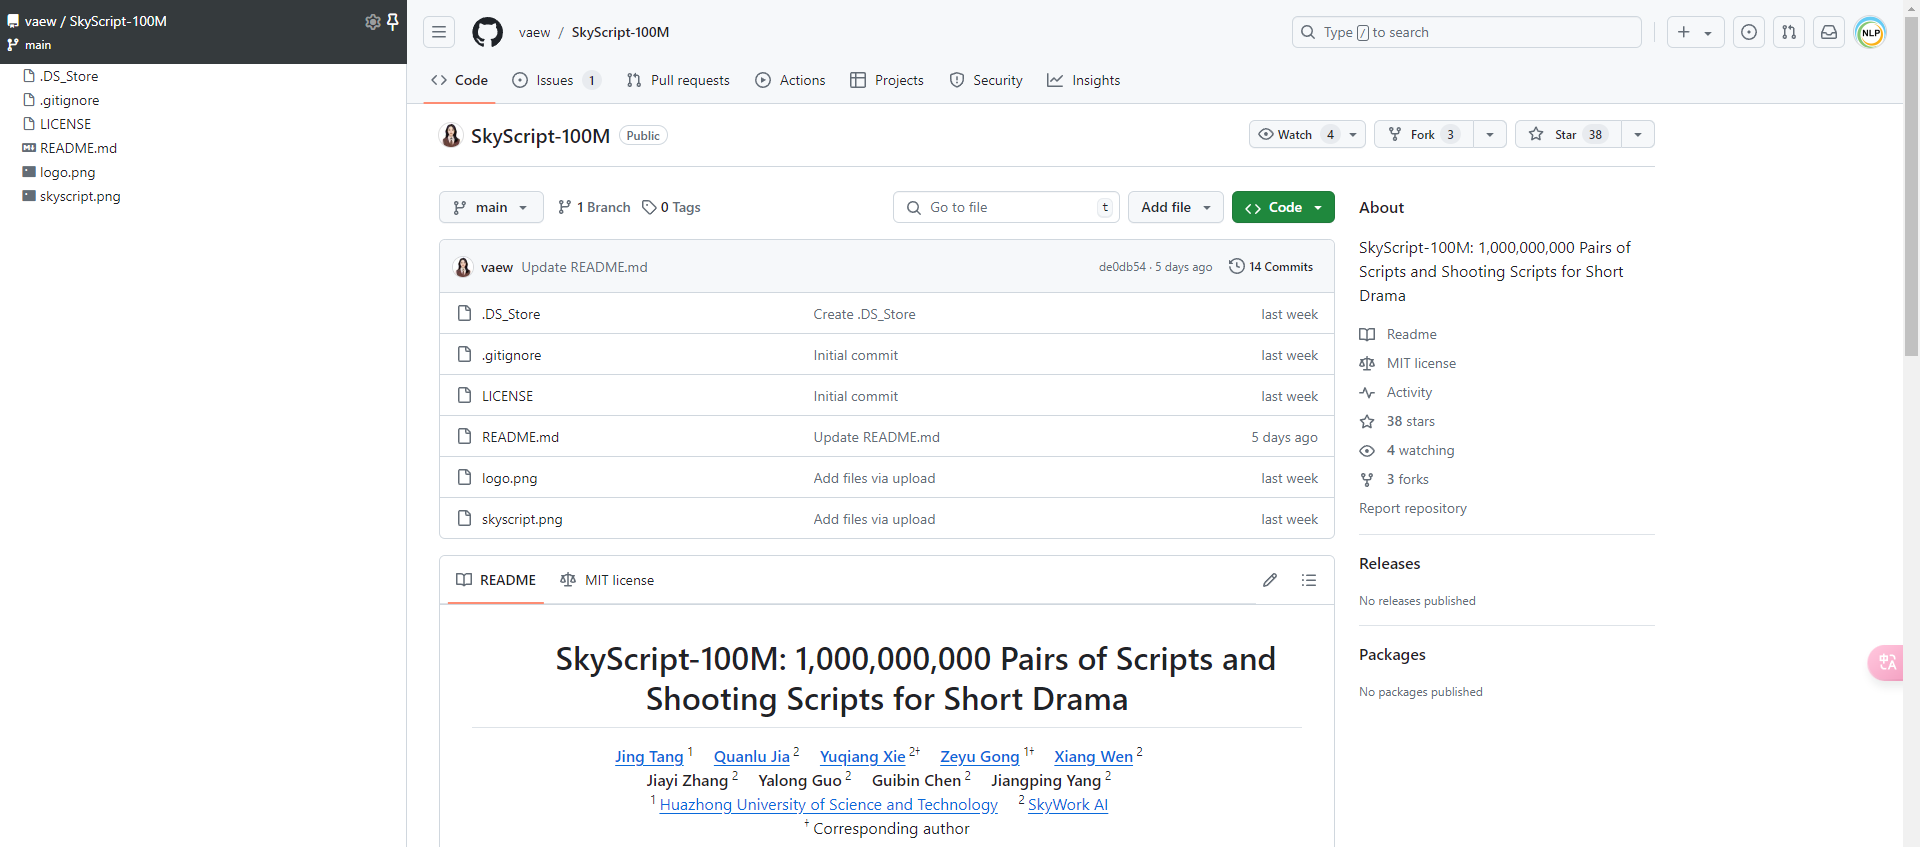Open the issues icon in header
The height and width of the screenshot is (847, 1920).
1749,32
